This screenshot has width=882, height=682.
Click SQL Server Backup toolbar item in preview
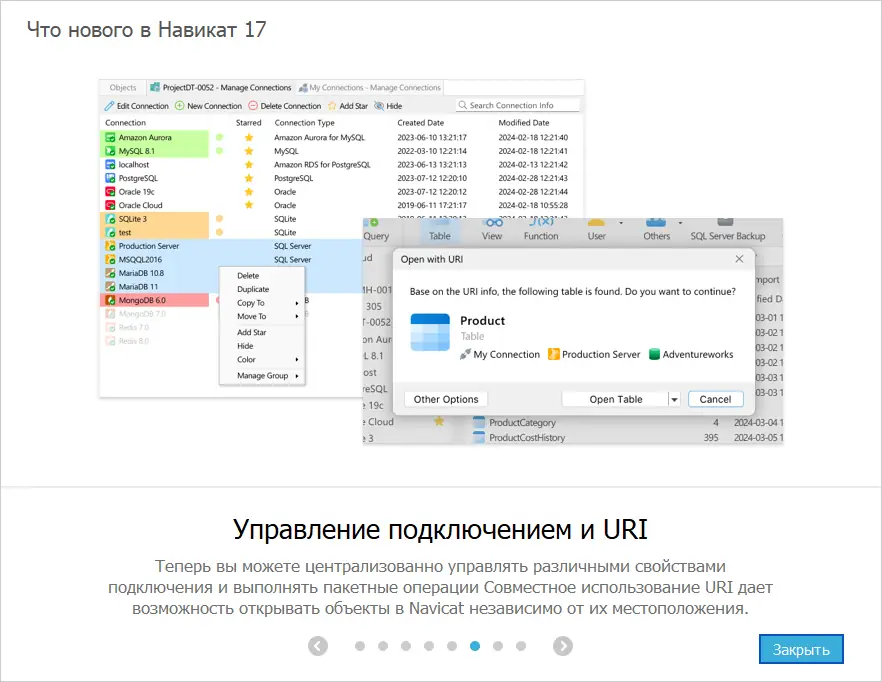click(x=727, y=231)
